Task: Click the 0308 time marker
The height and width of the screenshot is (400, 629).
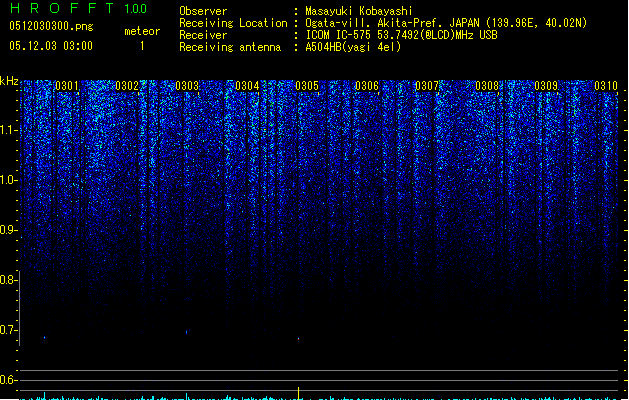Action: (487, 86)
